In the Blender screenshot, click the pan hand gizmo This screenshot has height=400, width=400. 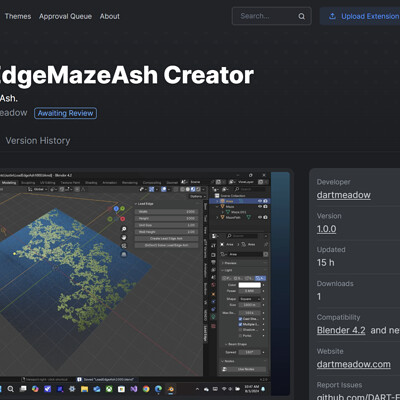click(x=124, y=237)
